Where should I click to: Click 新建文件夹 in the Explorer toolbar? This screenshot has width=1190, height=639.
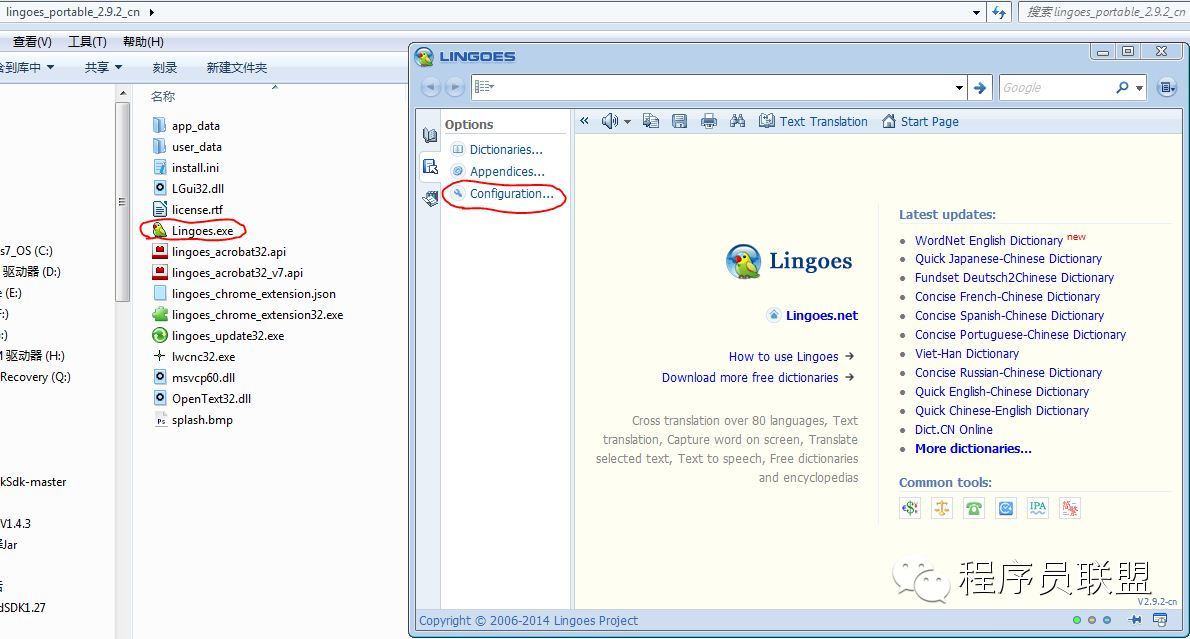pos(237,68)
